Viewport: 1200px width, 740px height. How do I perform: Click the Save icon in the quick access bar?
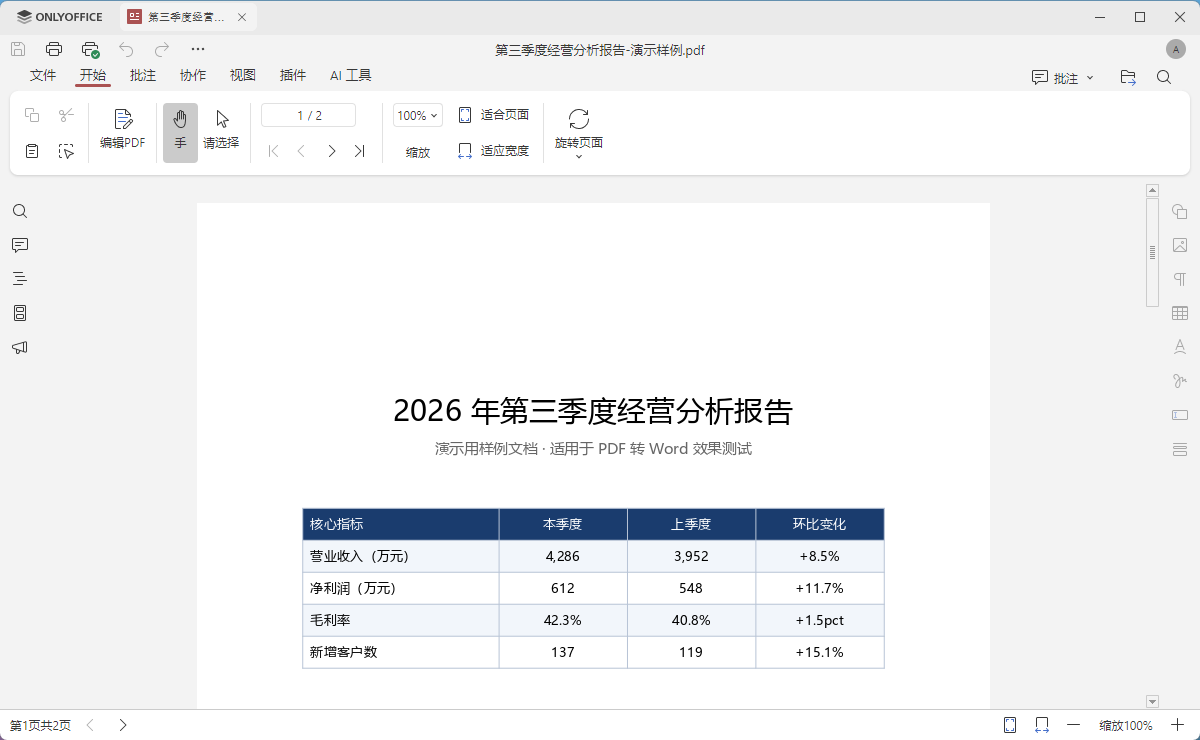point(18,49)
